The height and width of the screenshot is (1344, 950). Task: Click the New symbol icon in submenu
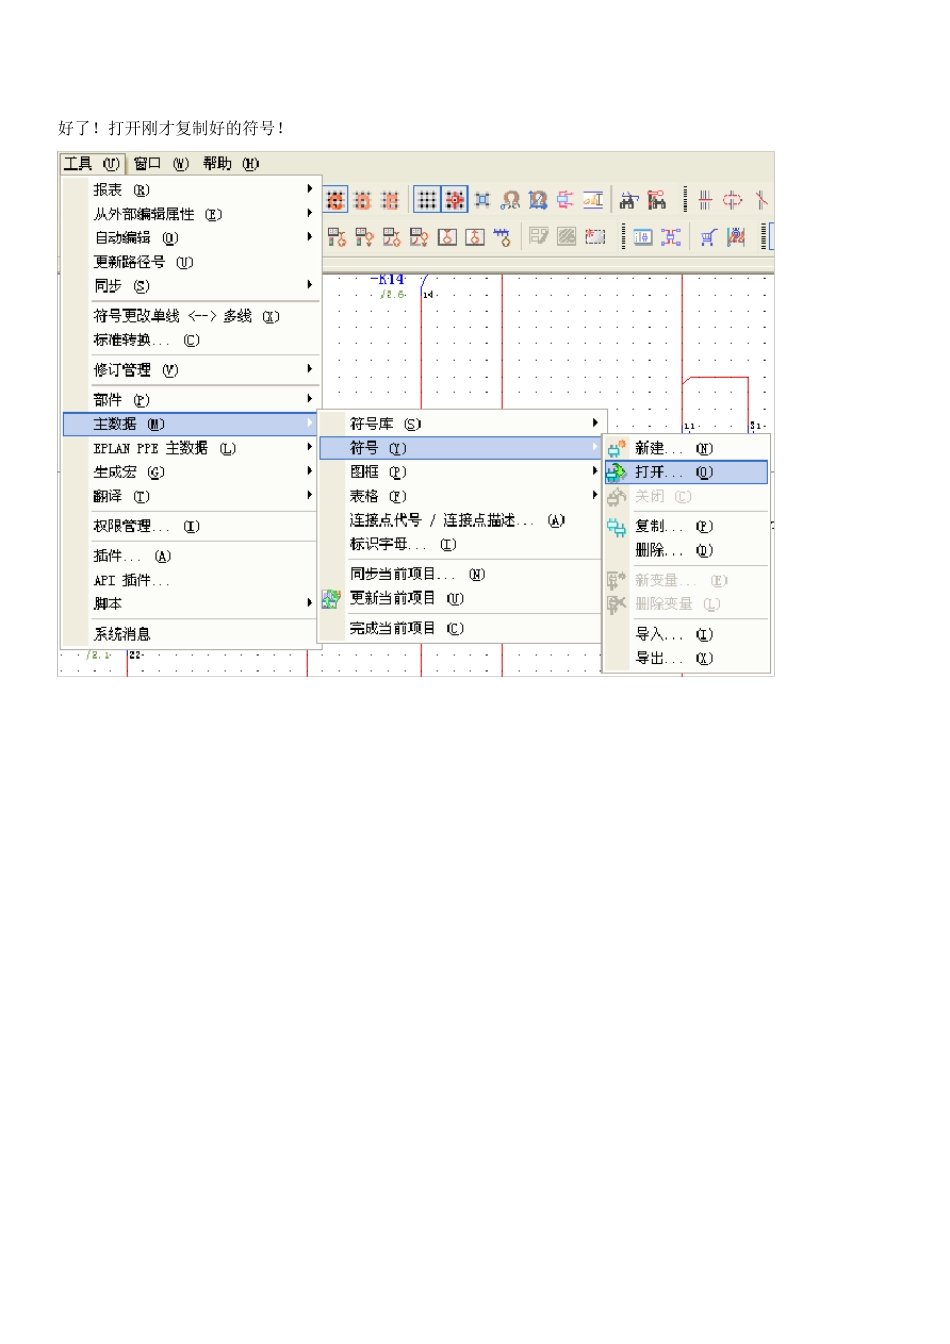tap(617, 449)
